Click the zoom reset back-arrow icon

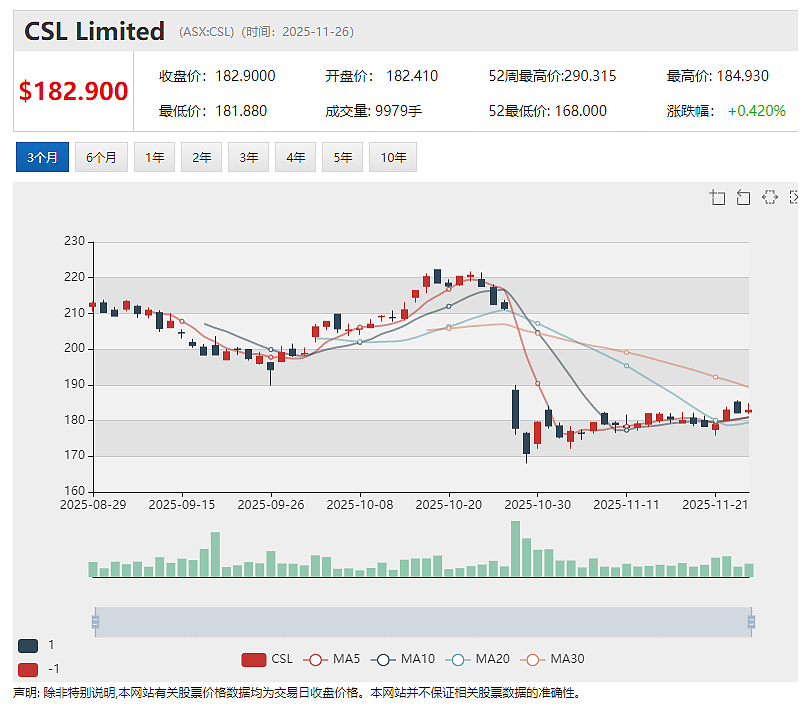pyautogui.click(x=743, y=197)
